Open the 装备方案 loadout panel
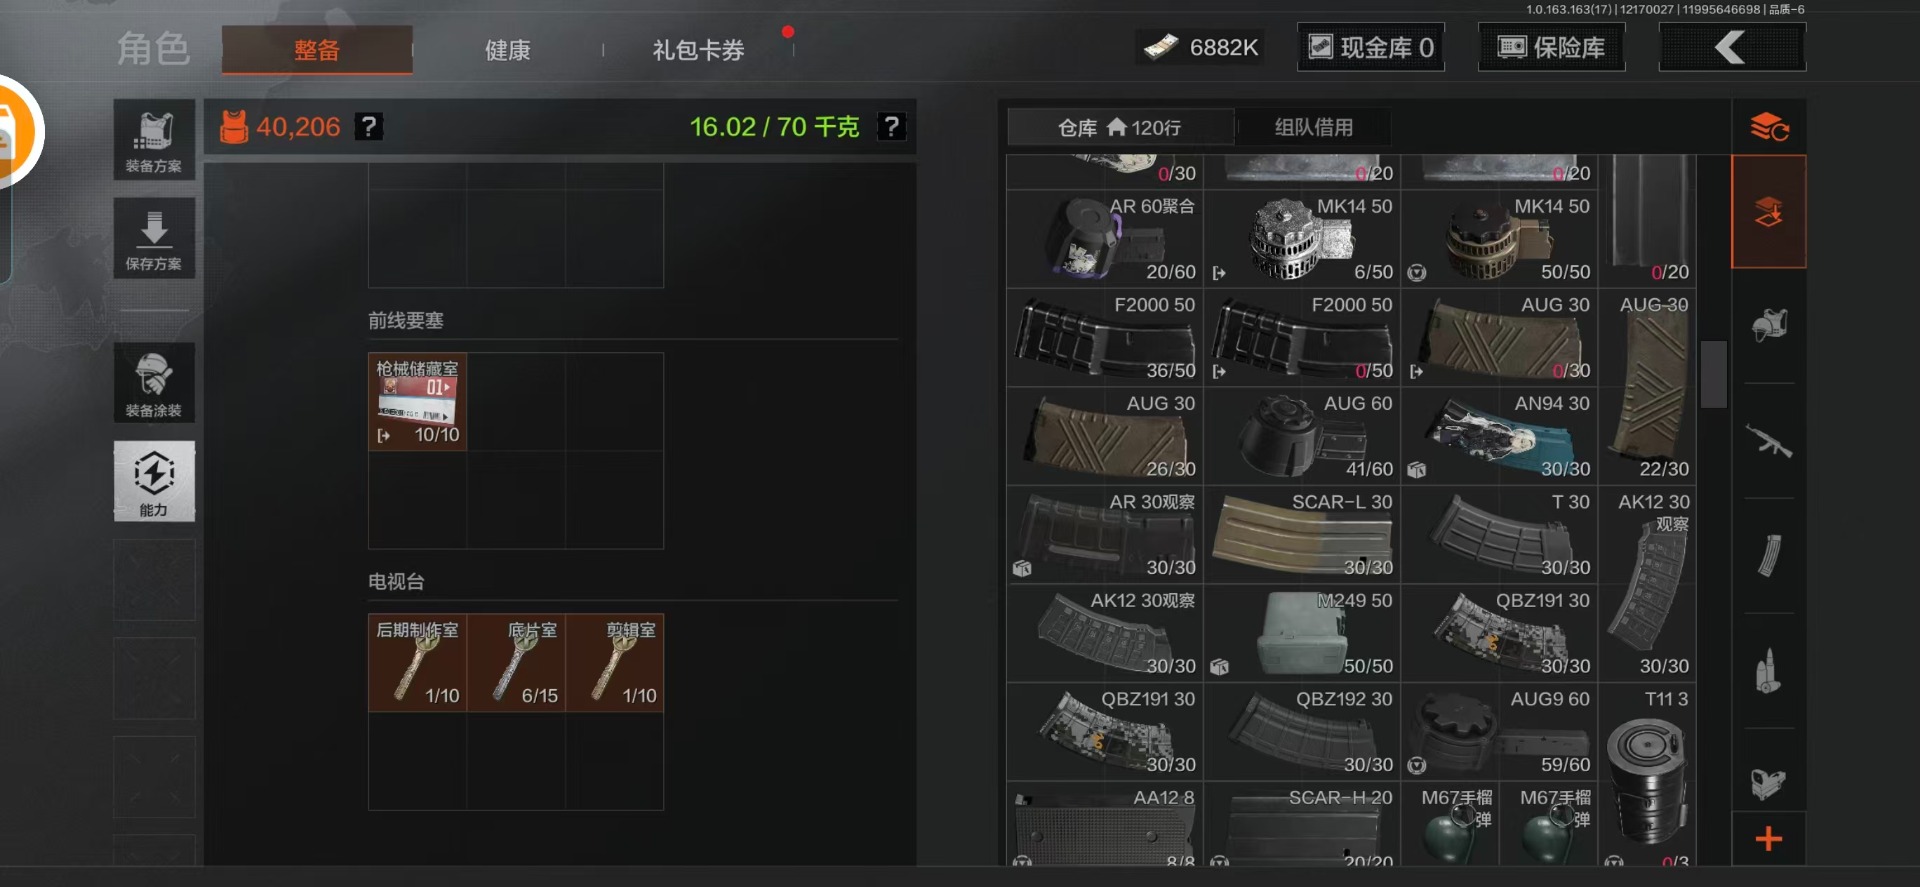This screenshot has width=1920, height=887. (x=154, y=141)
